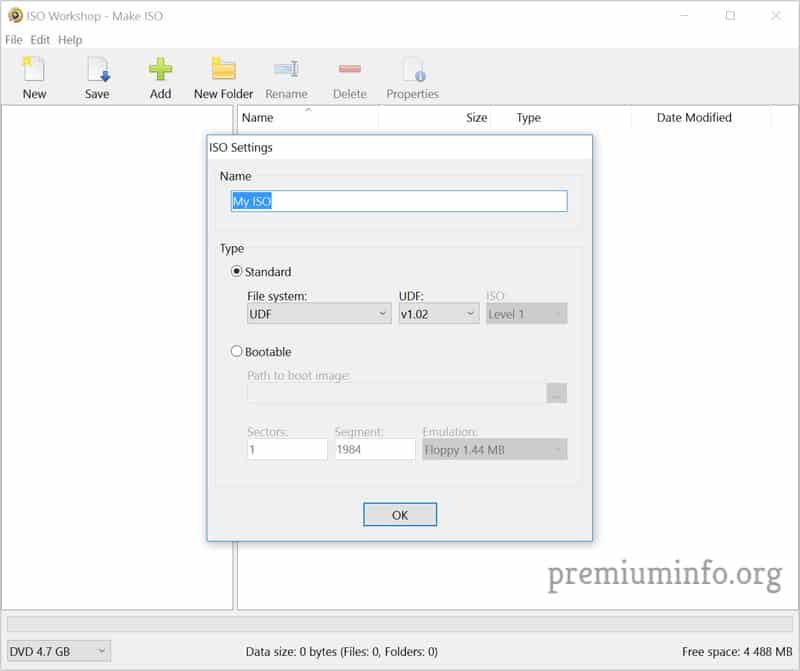Open the Properties toolbar icon
800x671 pixels.
(412, 71)
